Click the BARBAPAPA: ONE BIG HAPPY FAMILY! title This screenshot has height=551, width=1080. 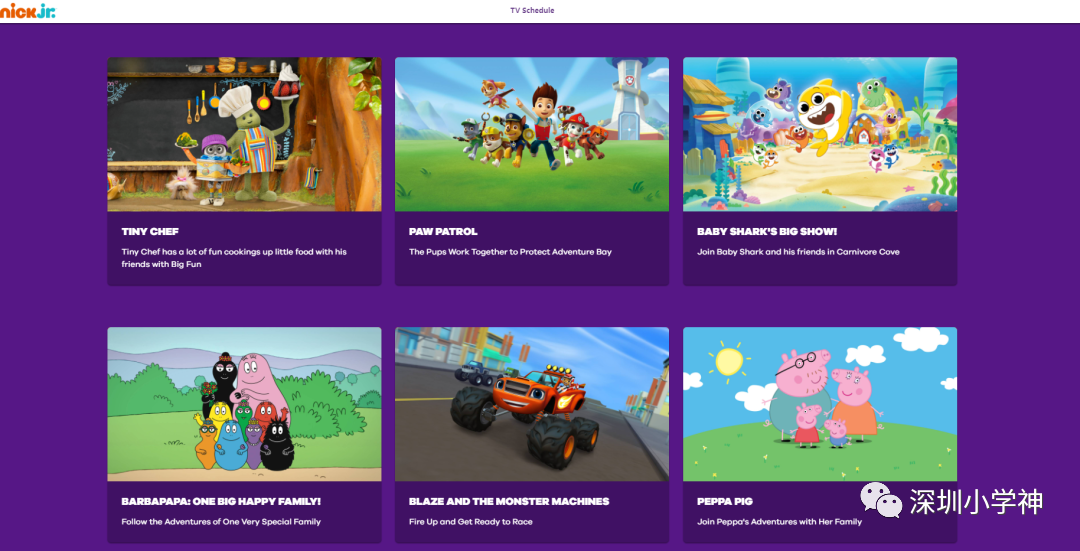pyautogui.click(x=221, y=502)
